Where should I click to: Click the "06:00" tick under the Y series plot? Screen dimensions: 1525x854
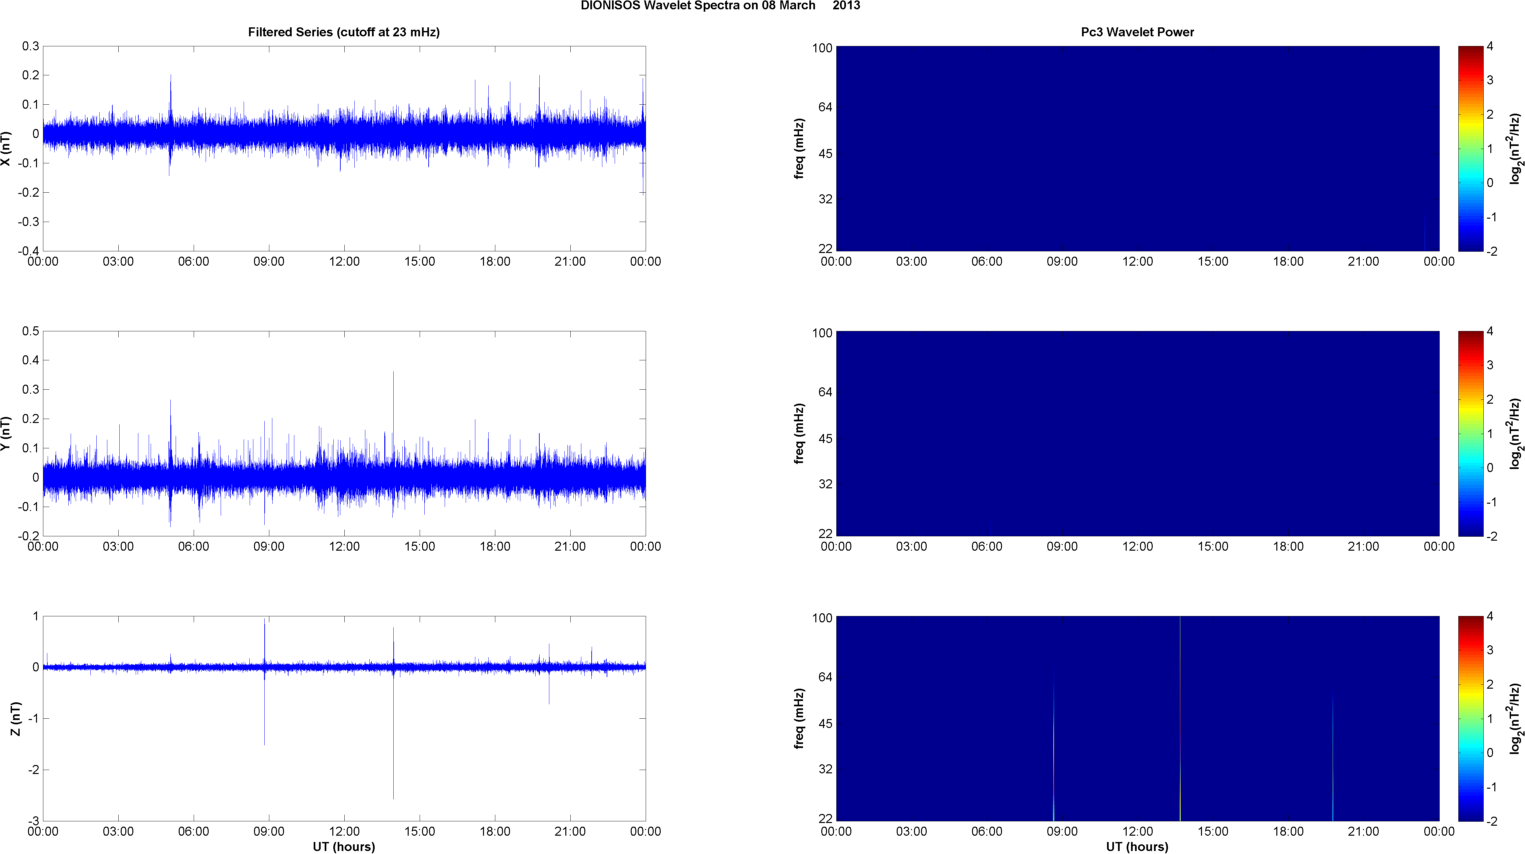[194, 547]
